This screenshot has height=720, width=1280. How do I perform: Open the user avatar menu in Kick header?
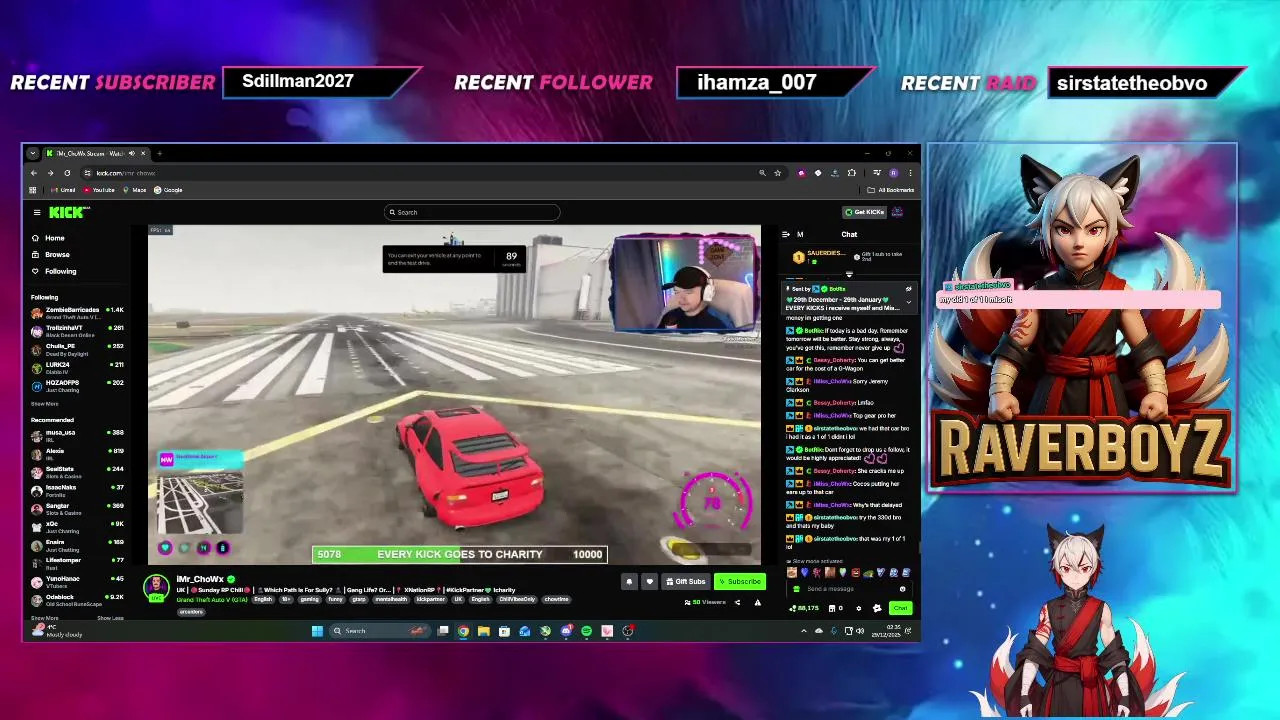click(x=897, y=212)
